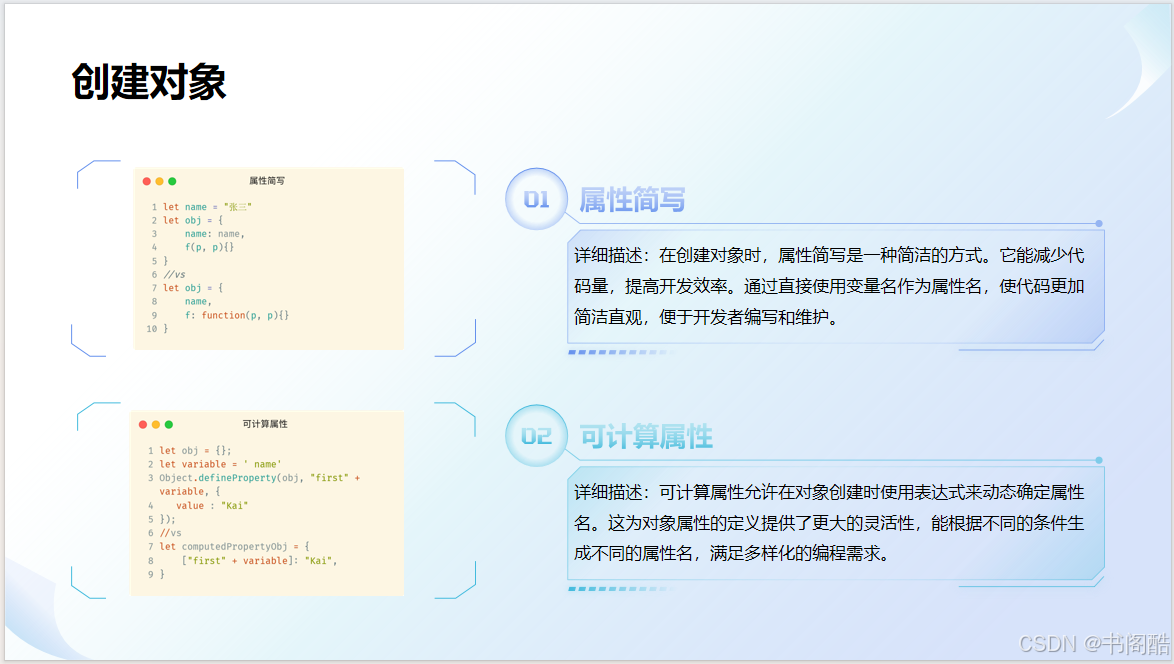1174x664 pixels.
Task: Click the green dot in 属性简写 code window
Action: [x=172, y=181]
